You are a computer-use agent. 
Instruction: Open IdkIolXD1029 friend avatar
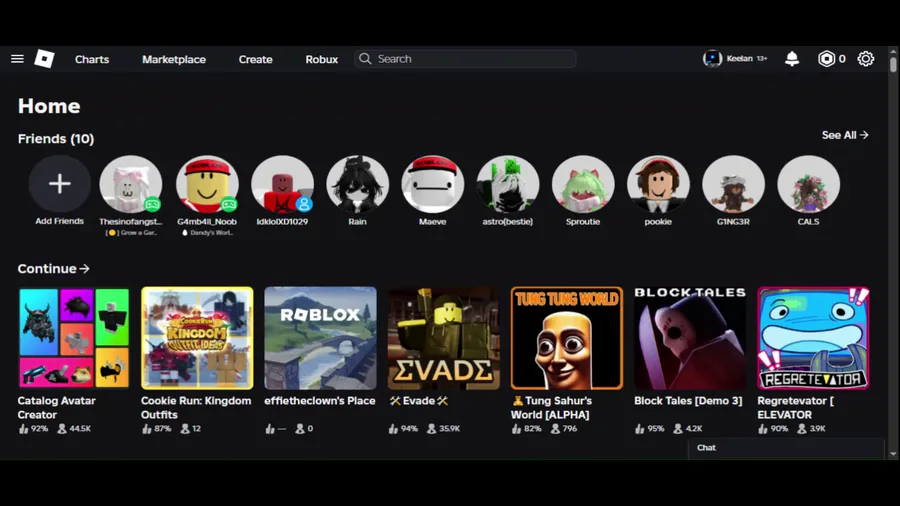tap(282, 184)
